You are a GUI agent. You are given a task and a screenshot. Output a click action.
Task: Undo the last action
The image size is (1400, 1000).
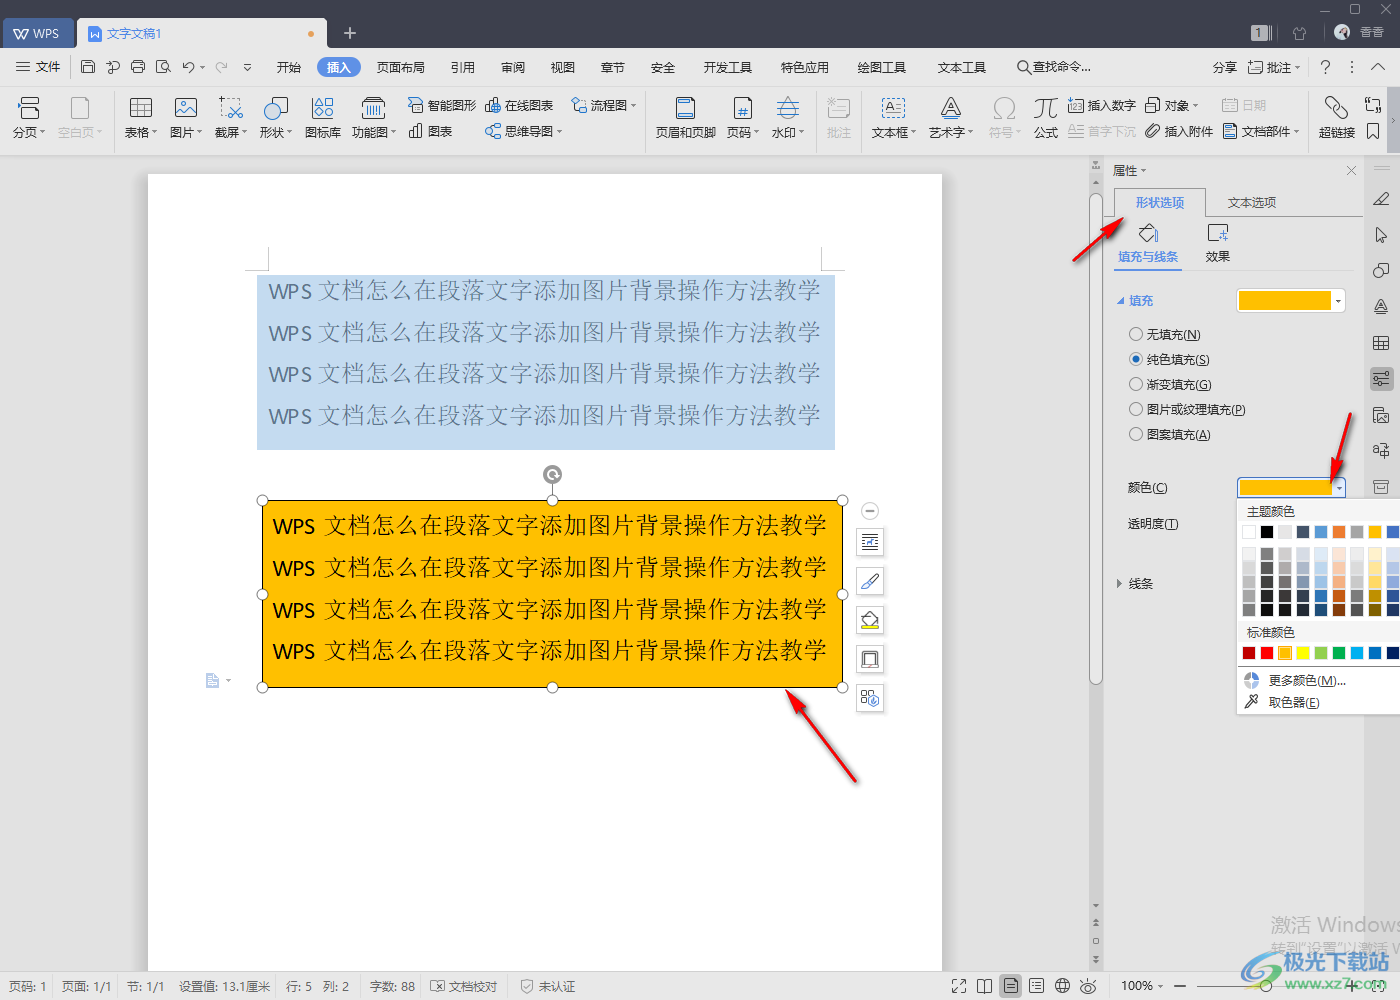(x=188, y=67)
